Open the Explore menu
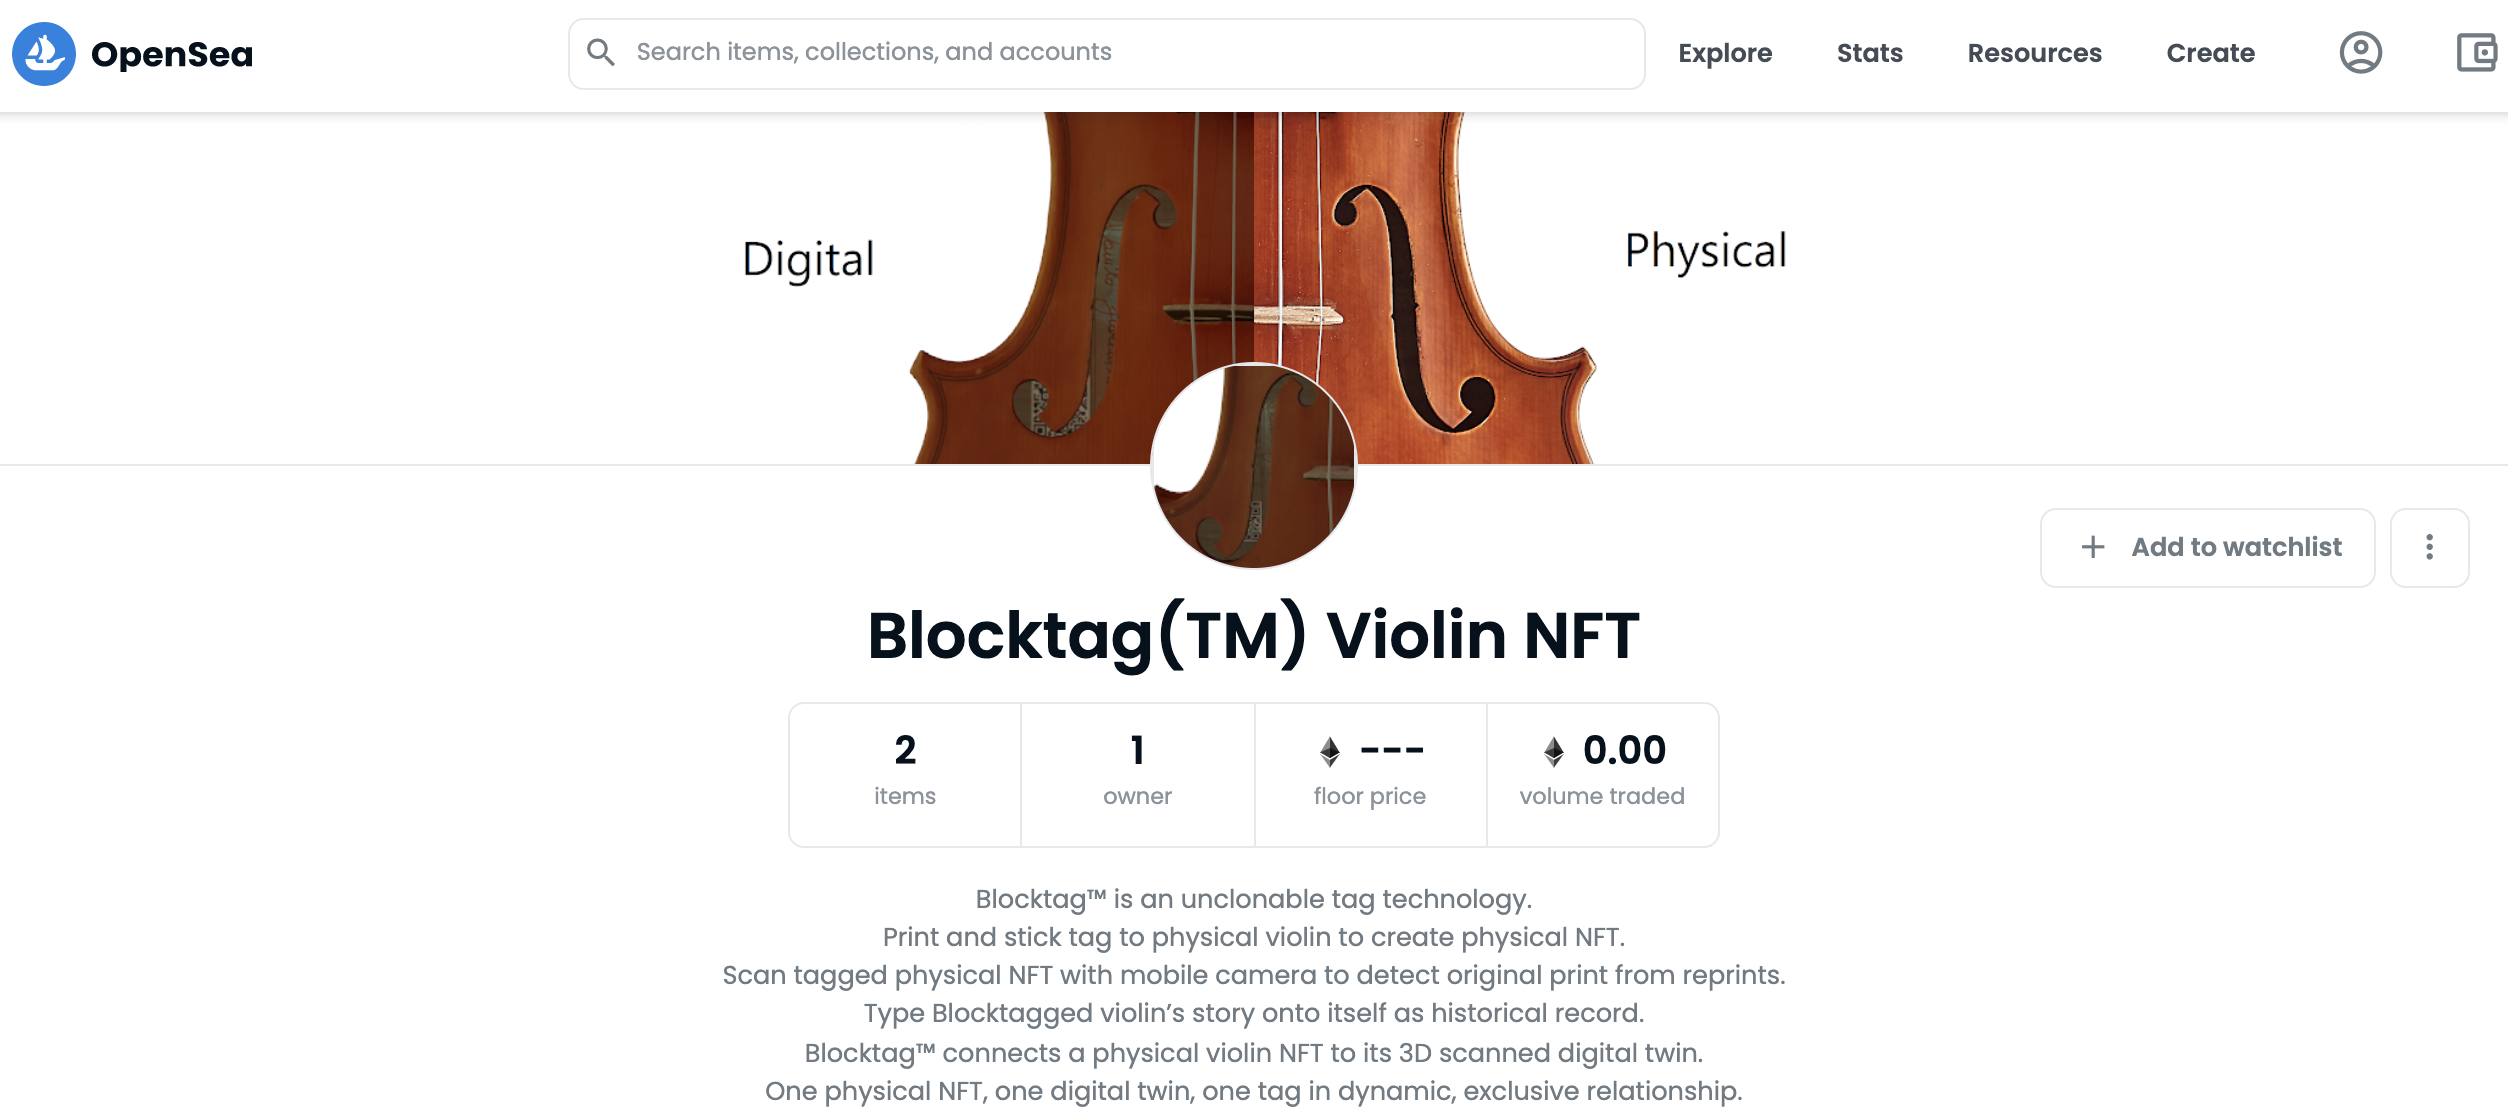 pyautogui.click(x=1725, y=53)
